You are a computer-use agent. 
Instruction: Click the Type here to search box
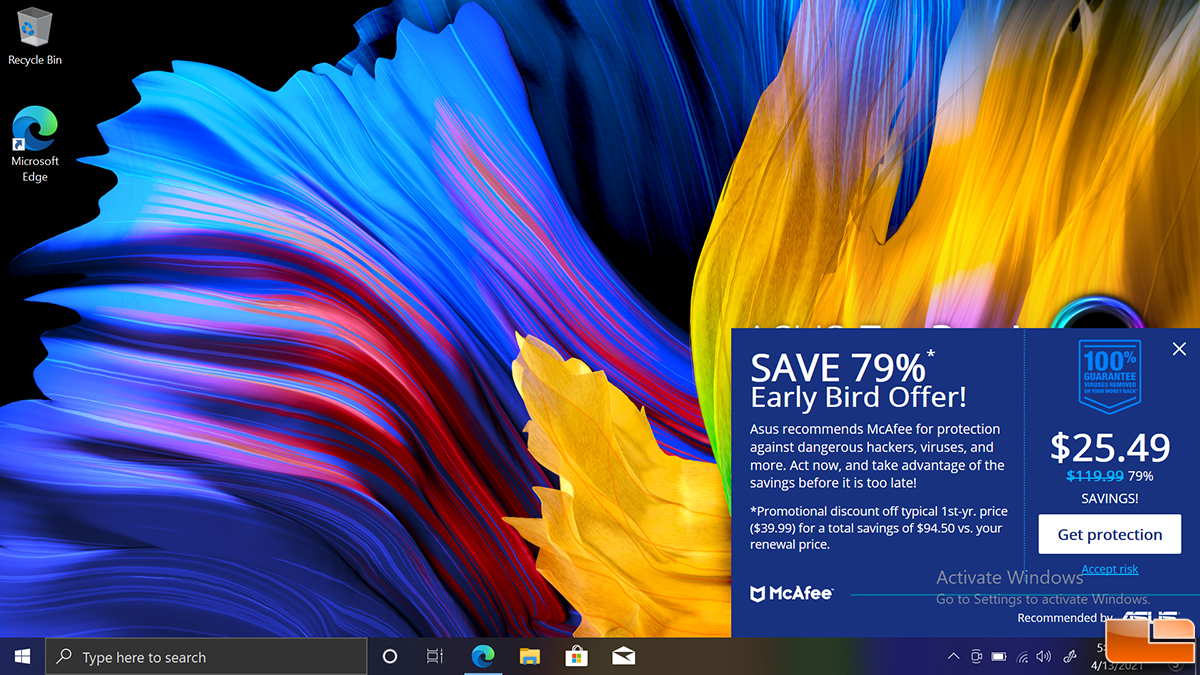click(x=206, y=657)
